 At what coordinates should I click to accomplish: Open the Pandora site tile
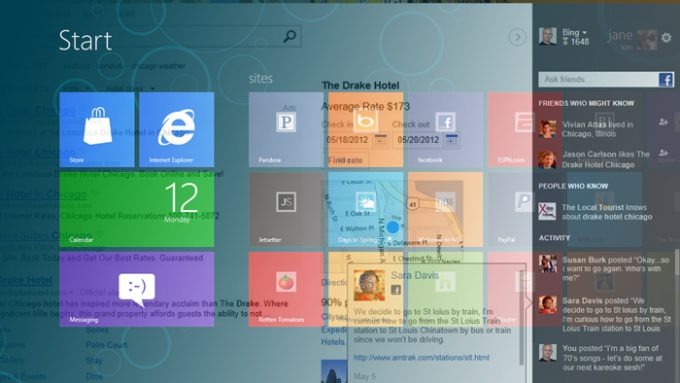pyautogui.click(x=286, y=129)
